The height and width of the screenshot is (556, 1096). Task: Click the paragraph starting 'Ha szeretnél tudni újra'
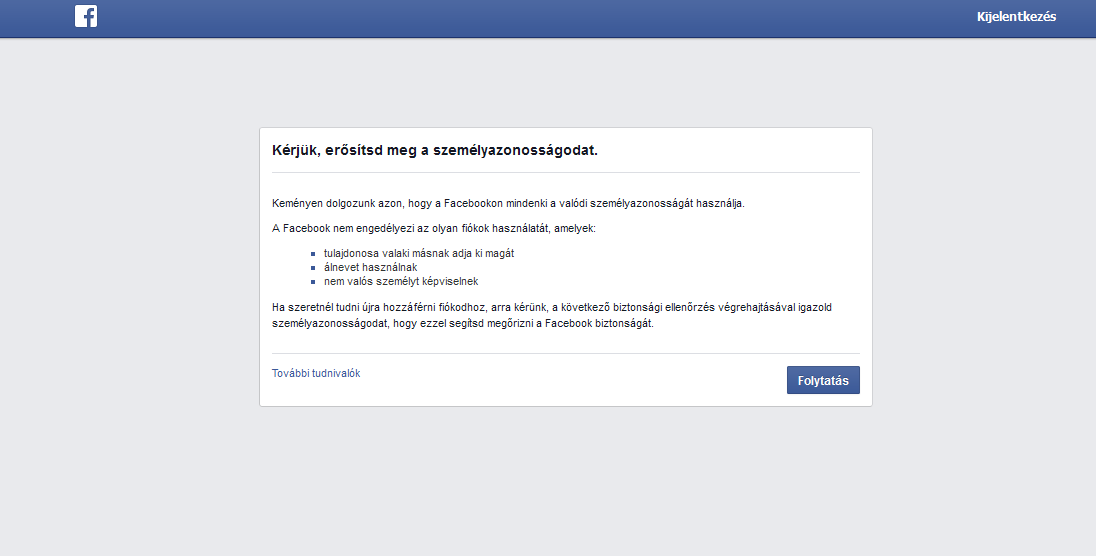point(551,307)
